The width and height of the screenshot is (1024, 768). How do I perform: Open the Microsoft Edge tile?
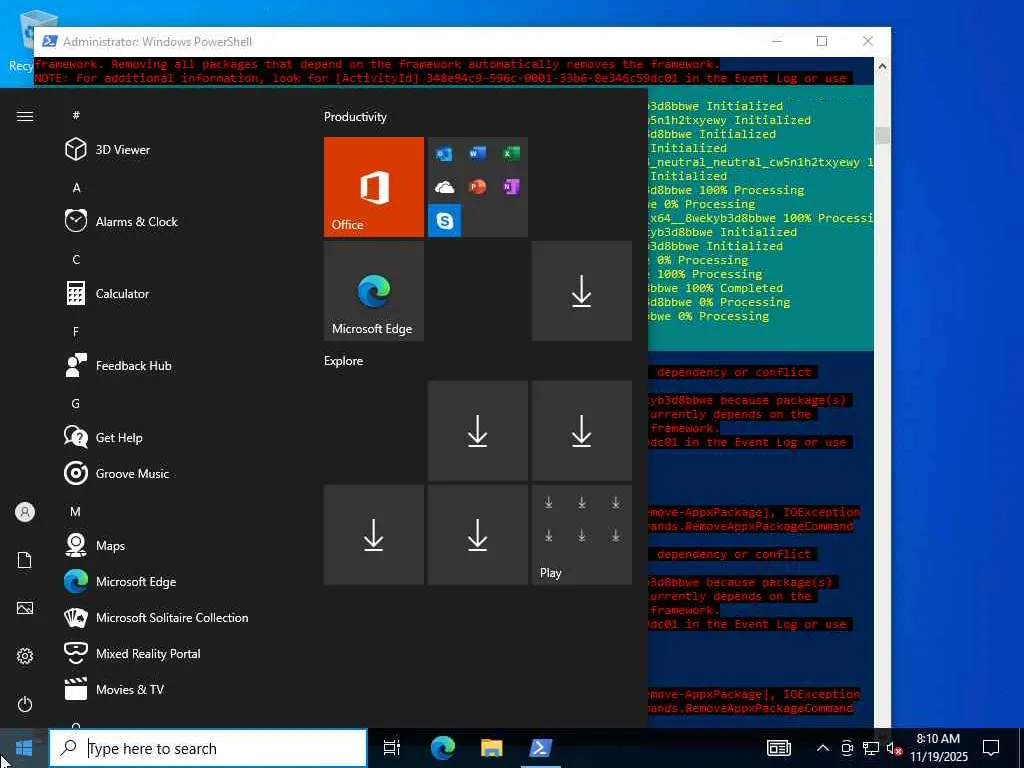tap(374, 291)
